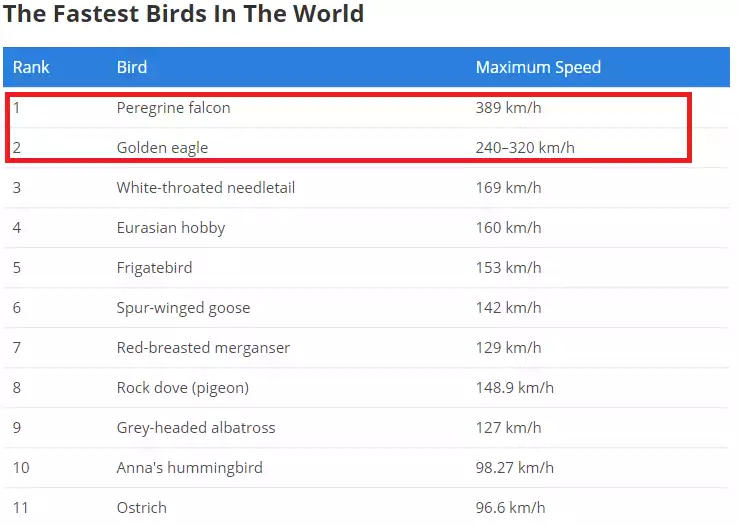Click the Bird column header
Viewport: 738px width, 526px height.
(x=132, y=67)
